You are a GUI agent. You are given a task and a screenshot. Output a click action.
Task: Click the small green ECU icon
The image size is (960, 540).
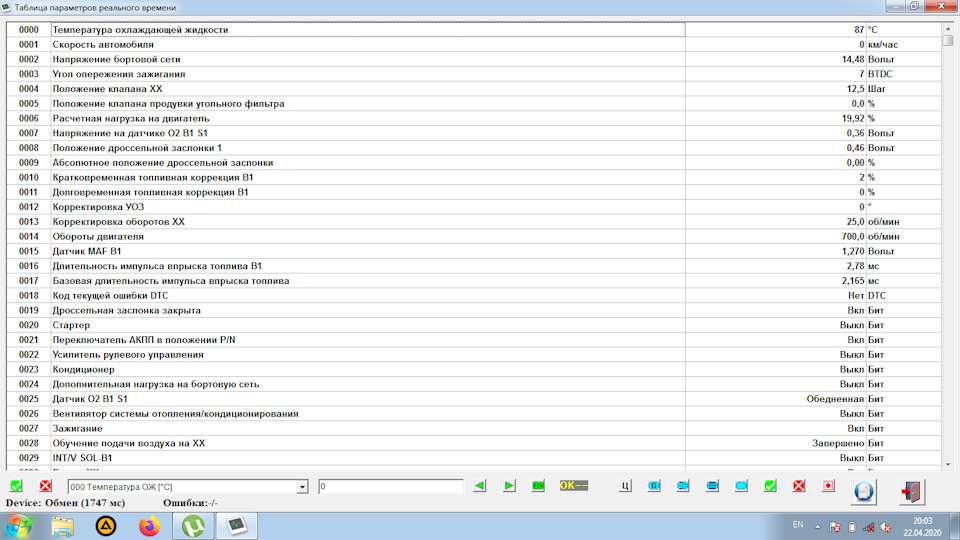pyautogui.click(x=538, y=486)
